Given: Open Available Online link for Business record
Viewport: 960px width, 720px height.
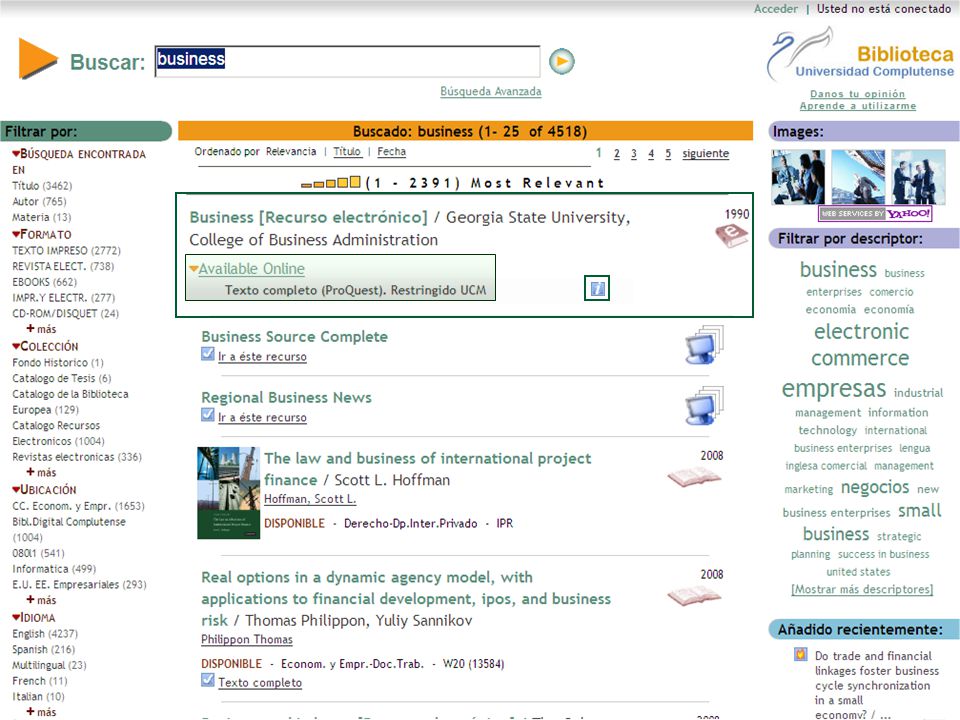Looking at the screenshot, I should click(x=251, y=269).
